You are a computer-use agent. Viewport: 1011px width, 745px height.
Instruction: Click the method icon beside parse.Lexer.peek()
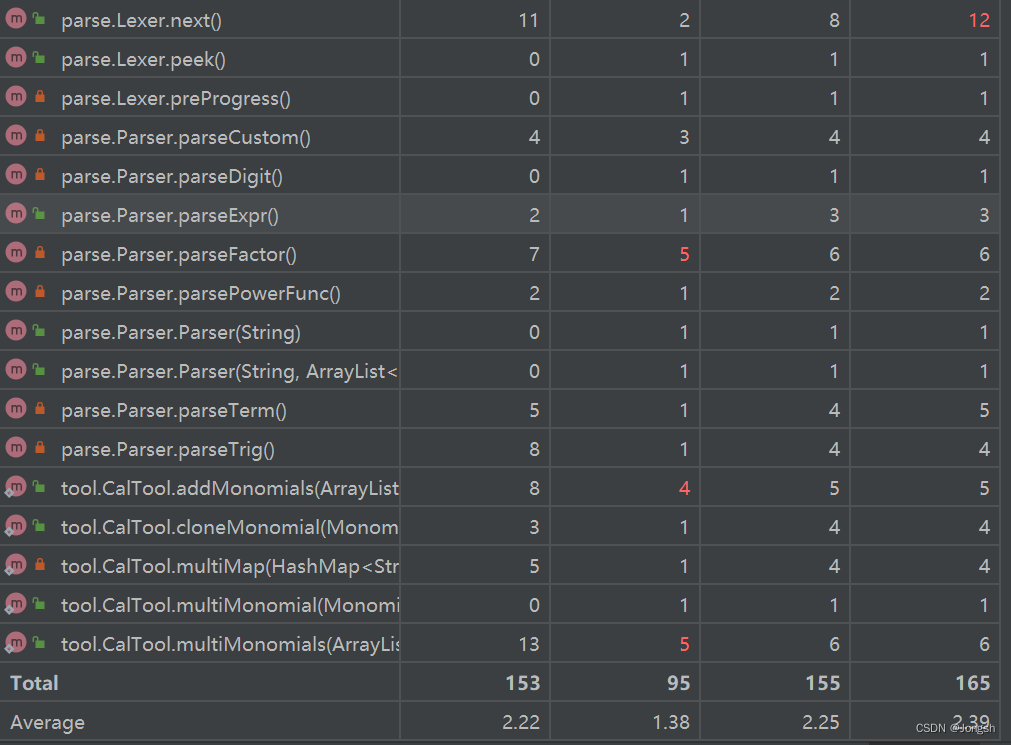point(15,58)
